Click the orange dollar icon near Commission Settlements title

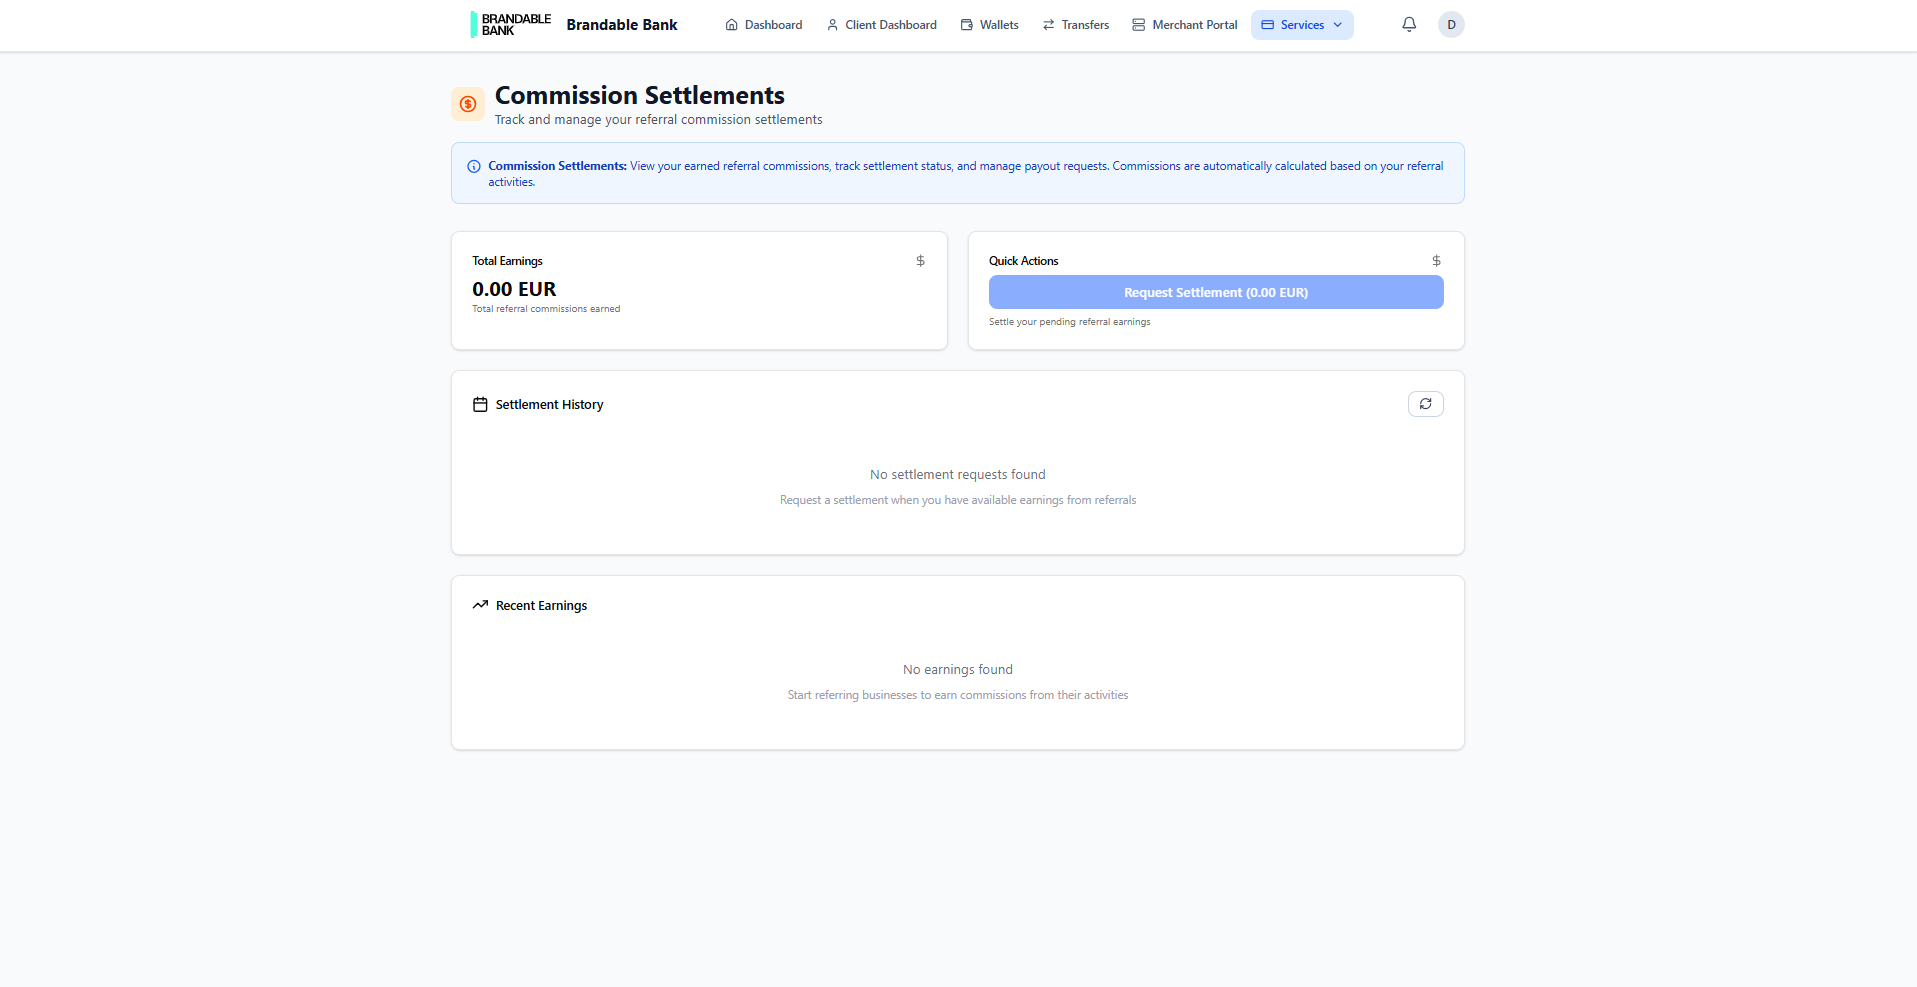point(467,103)
